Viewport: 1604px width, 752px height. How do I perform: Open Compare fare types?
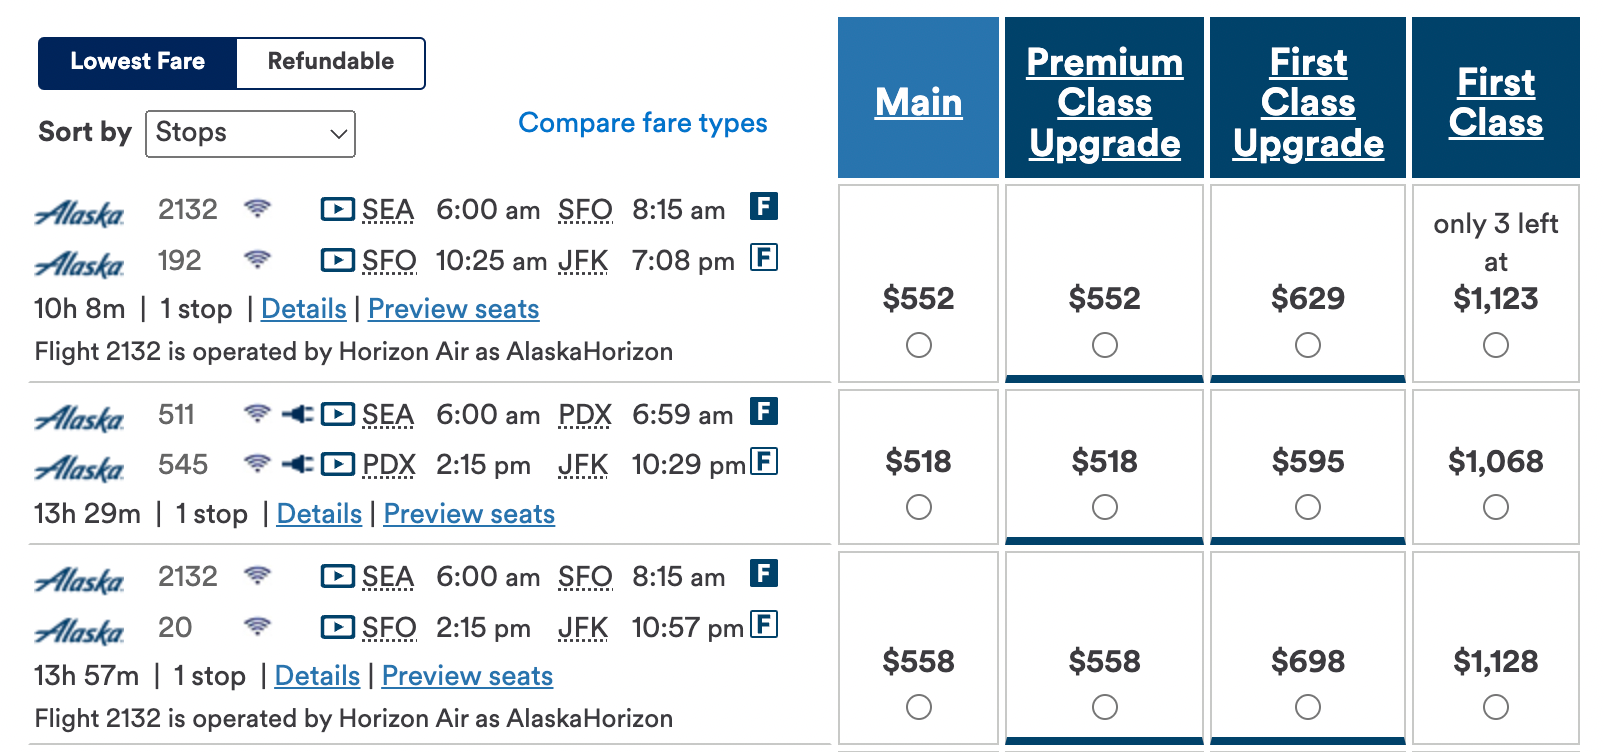tap(642, 123)
